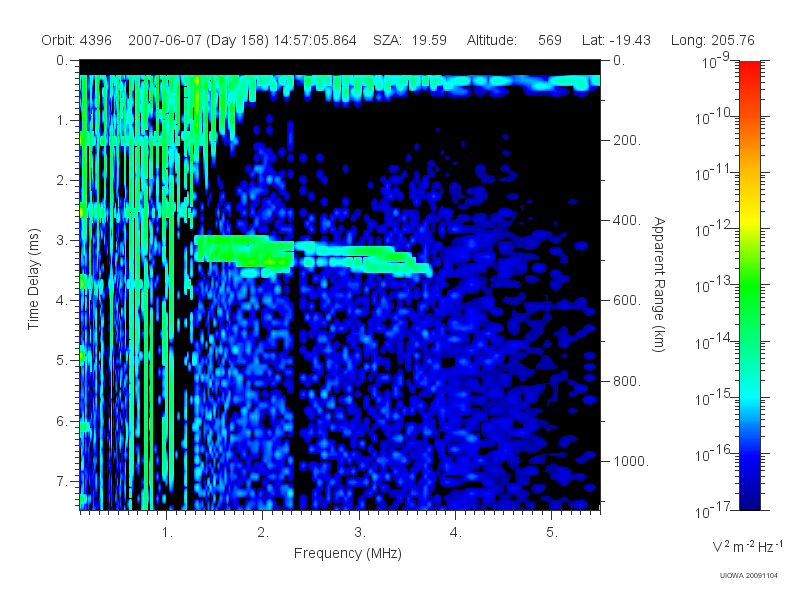The height and width of the screenshot is (600, 800).
Task: Click the 'SZA: 19.59' value
Action: (410, 40)
